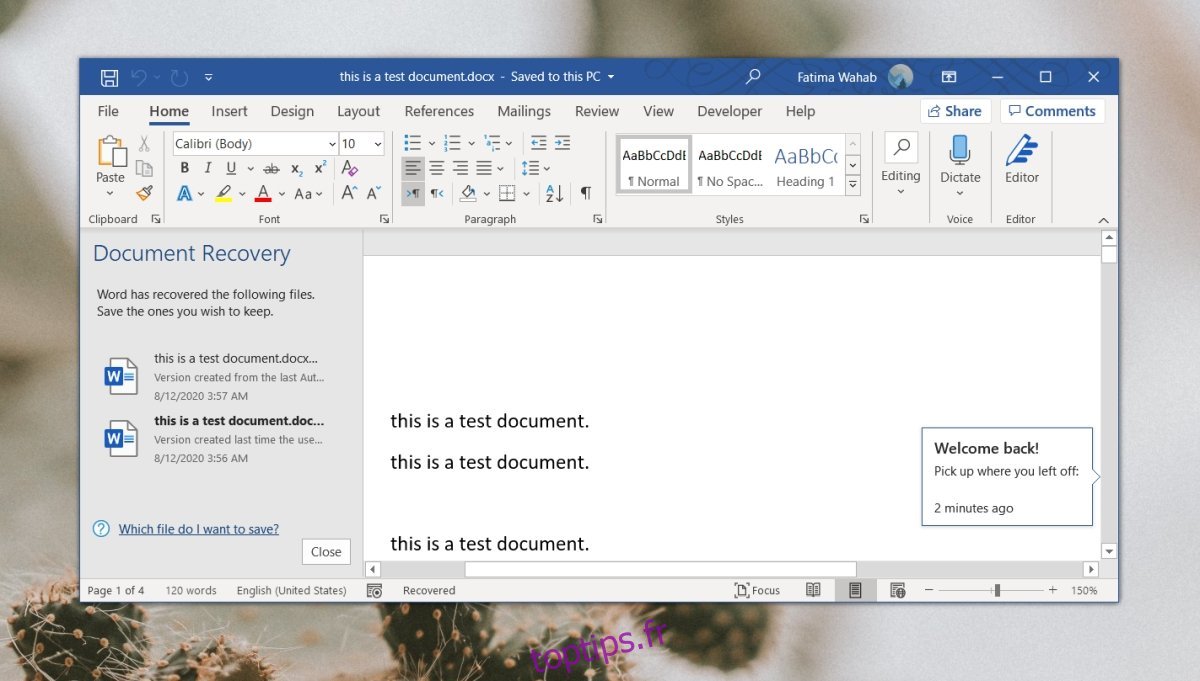
Task: Click the Format Painter brush icon
Action: pos(144,193)
